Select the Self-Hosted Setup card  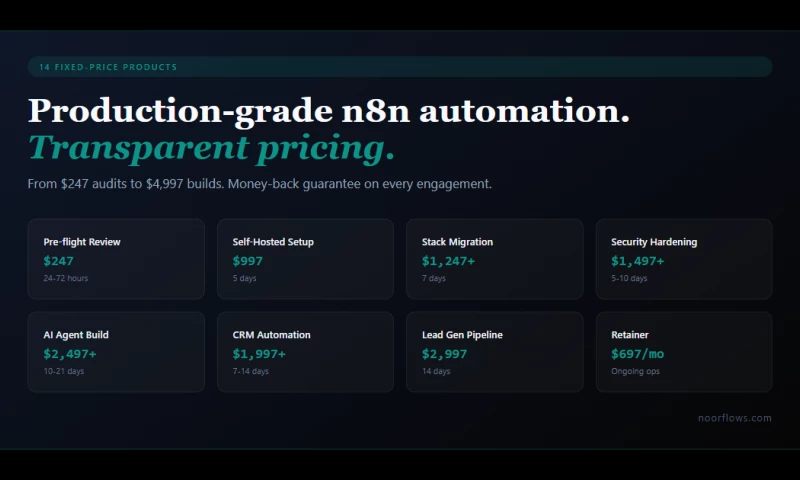306,259
